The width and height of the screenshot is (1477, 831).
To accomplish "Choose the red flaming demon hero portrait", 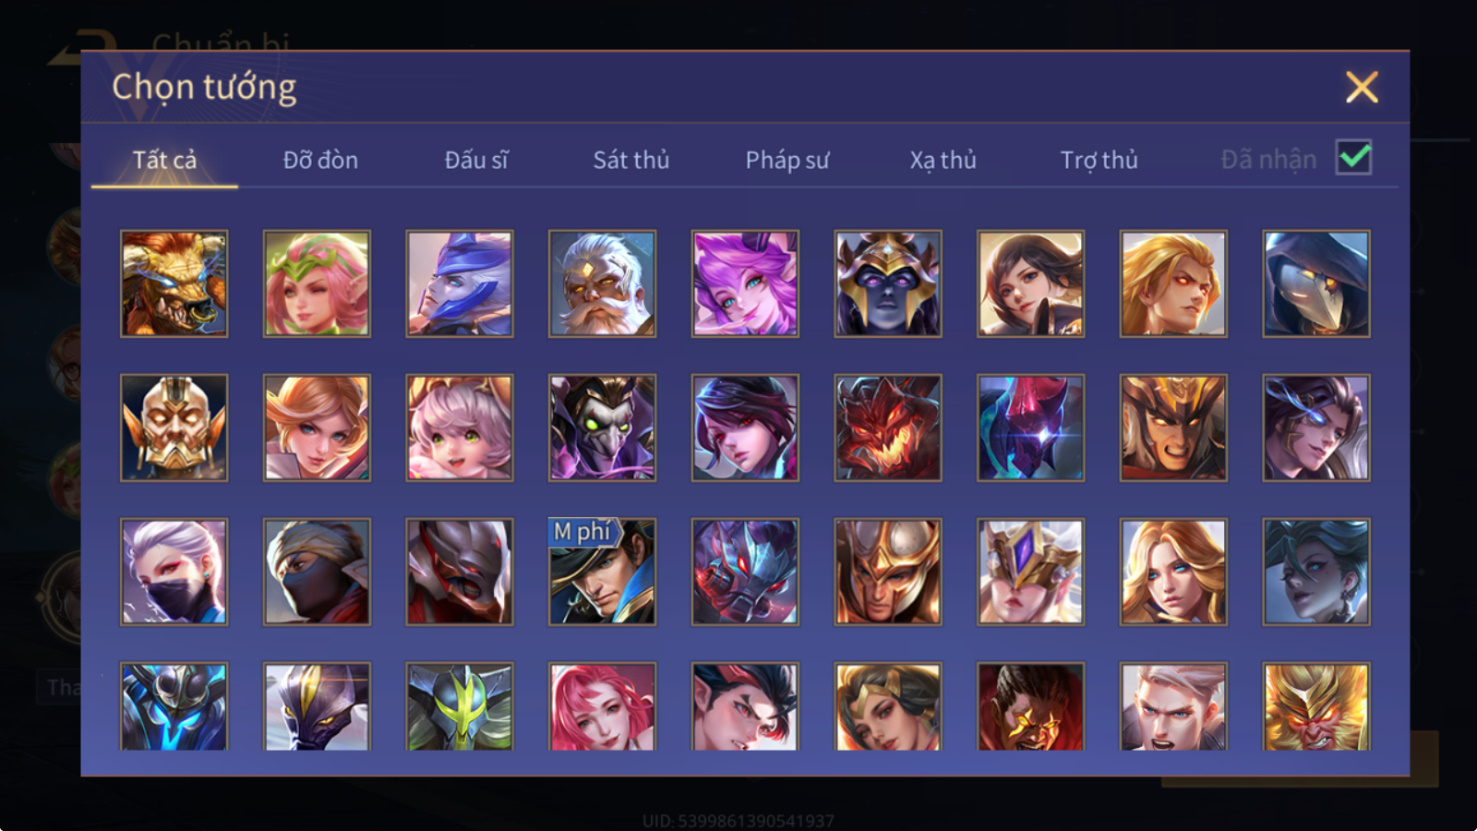I will (x=888, y=428).
